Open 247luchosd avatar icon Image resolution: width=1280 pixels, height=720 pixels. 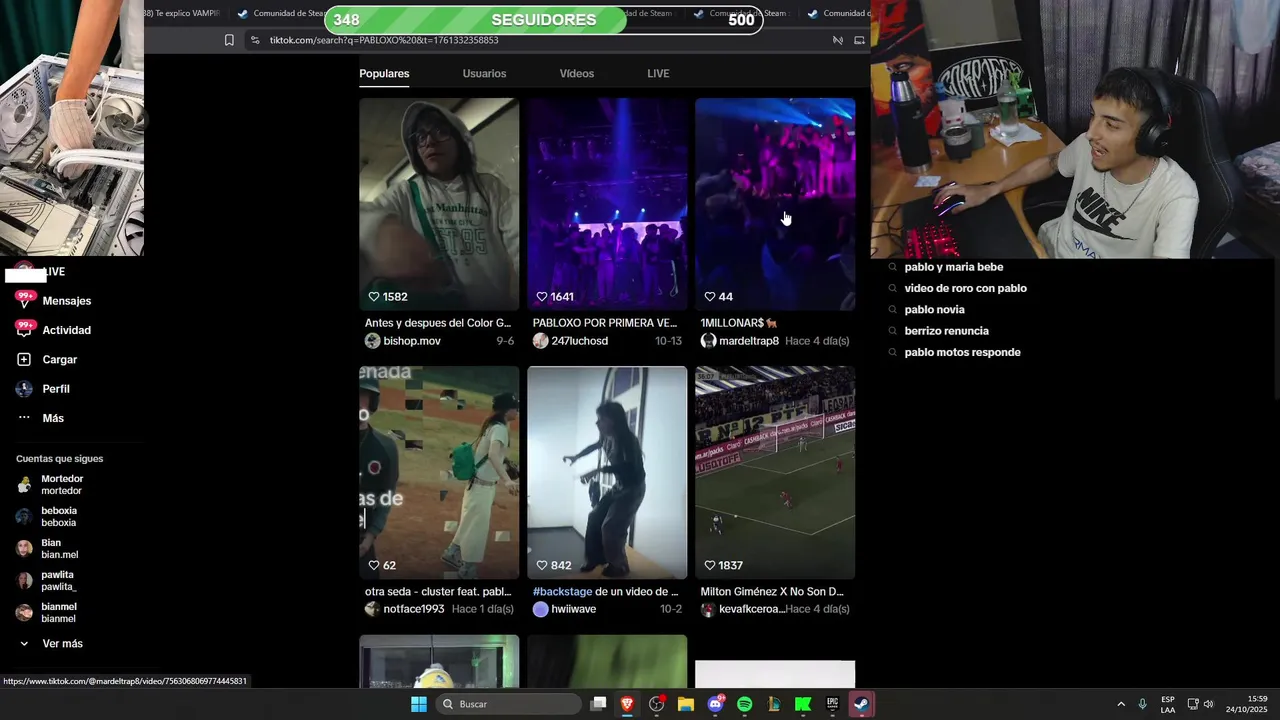click(x=540, y=341)
